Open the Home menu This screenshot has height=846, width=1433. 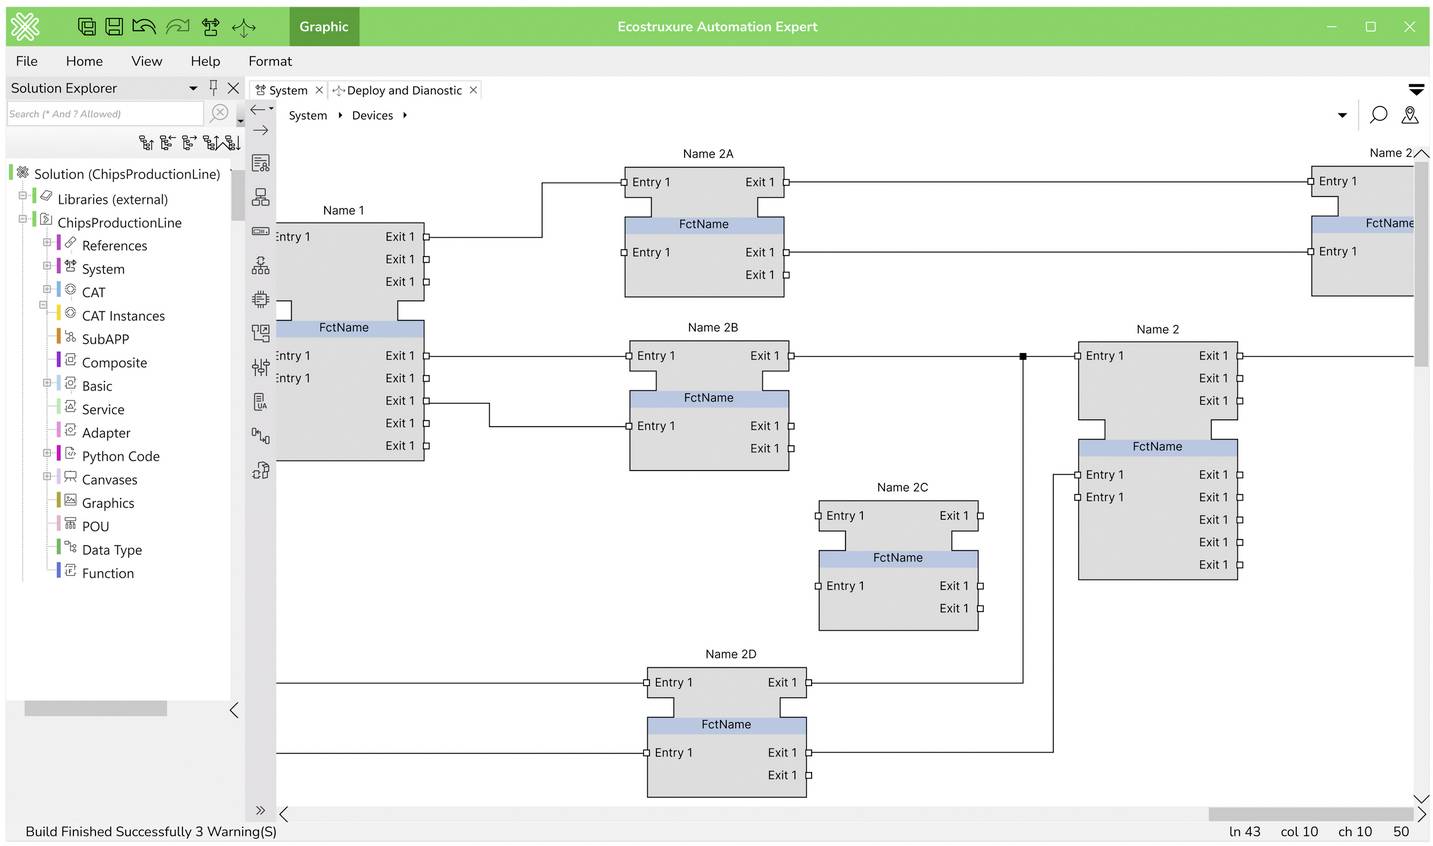coord(84,61)
